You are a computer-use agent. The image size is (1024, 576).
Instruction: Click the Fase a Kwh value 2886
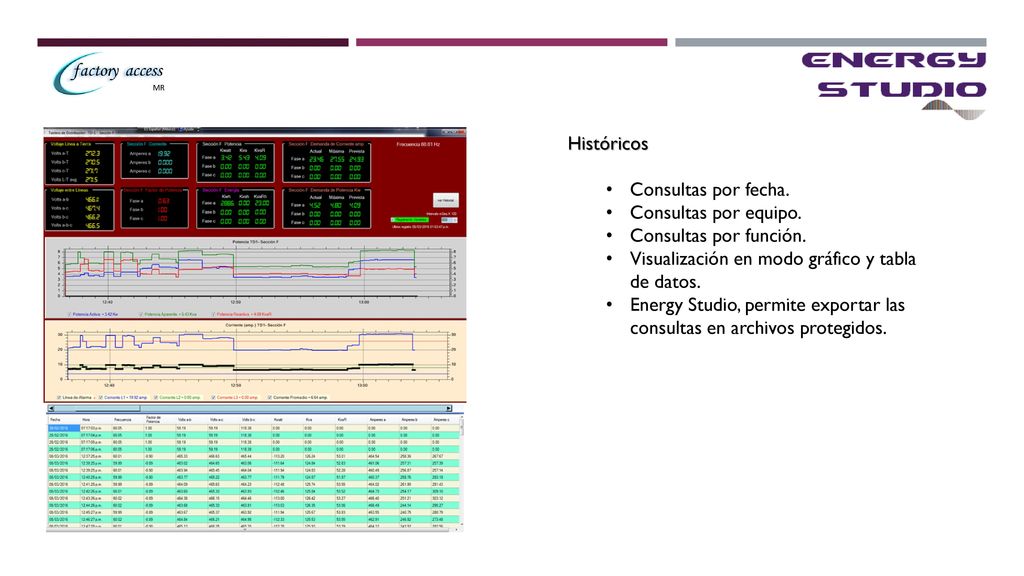(x=226, y=204)
